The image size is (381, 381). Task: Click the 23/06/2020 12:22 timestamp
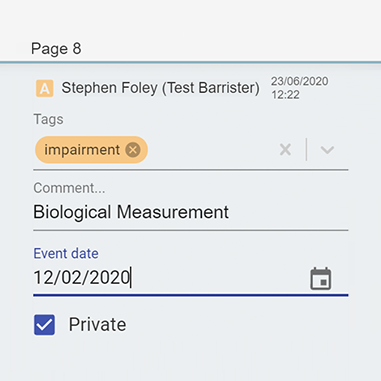tap(299, 88)
